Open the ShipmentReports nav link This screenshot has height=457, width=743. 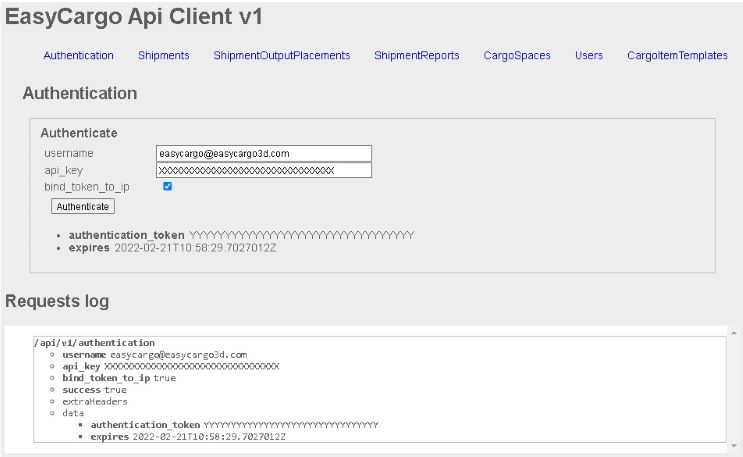(x=417, y=55)
